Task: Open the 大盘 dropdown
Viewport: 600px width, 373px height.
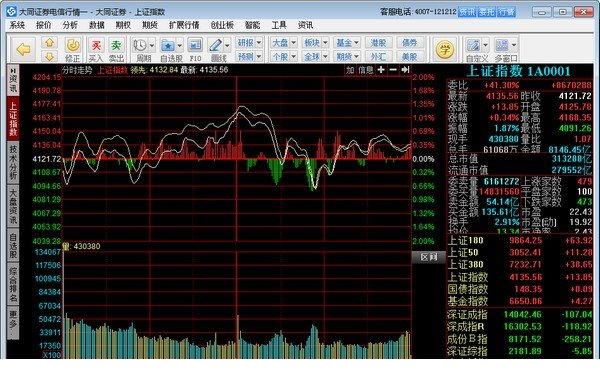Action: coord(284,42)
